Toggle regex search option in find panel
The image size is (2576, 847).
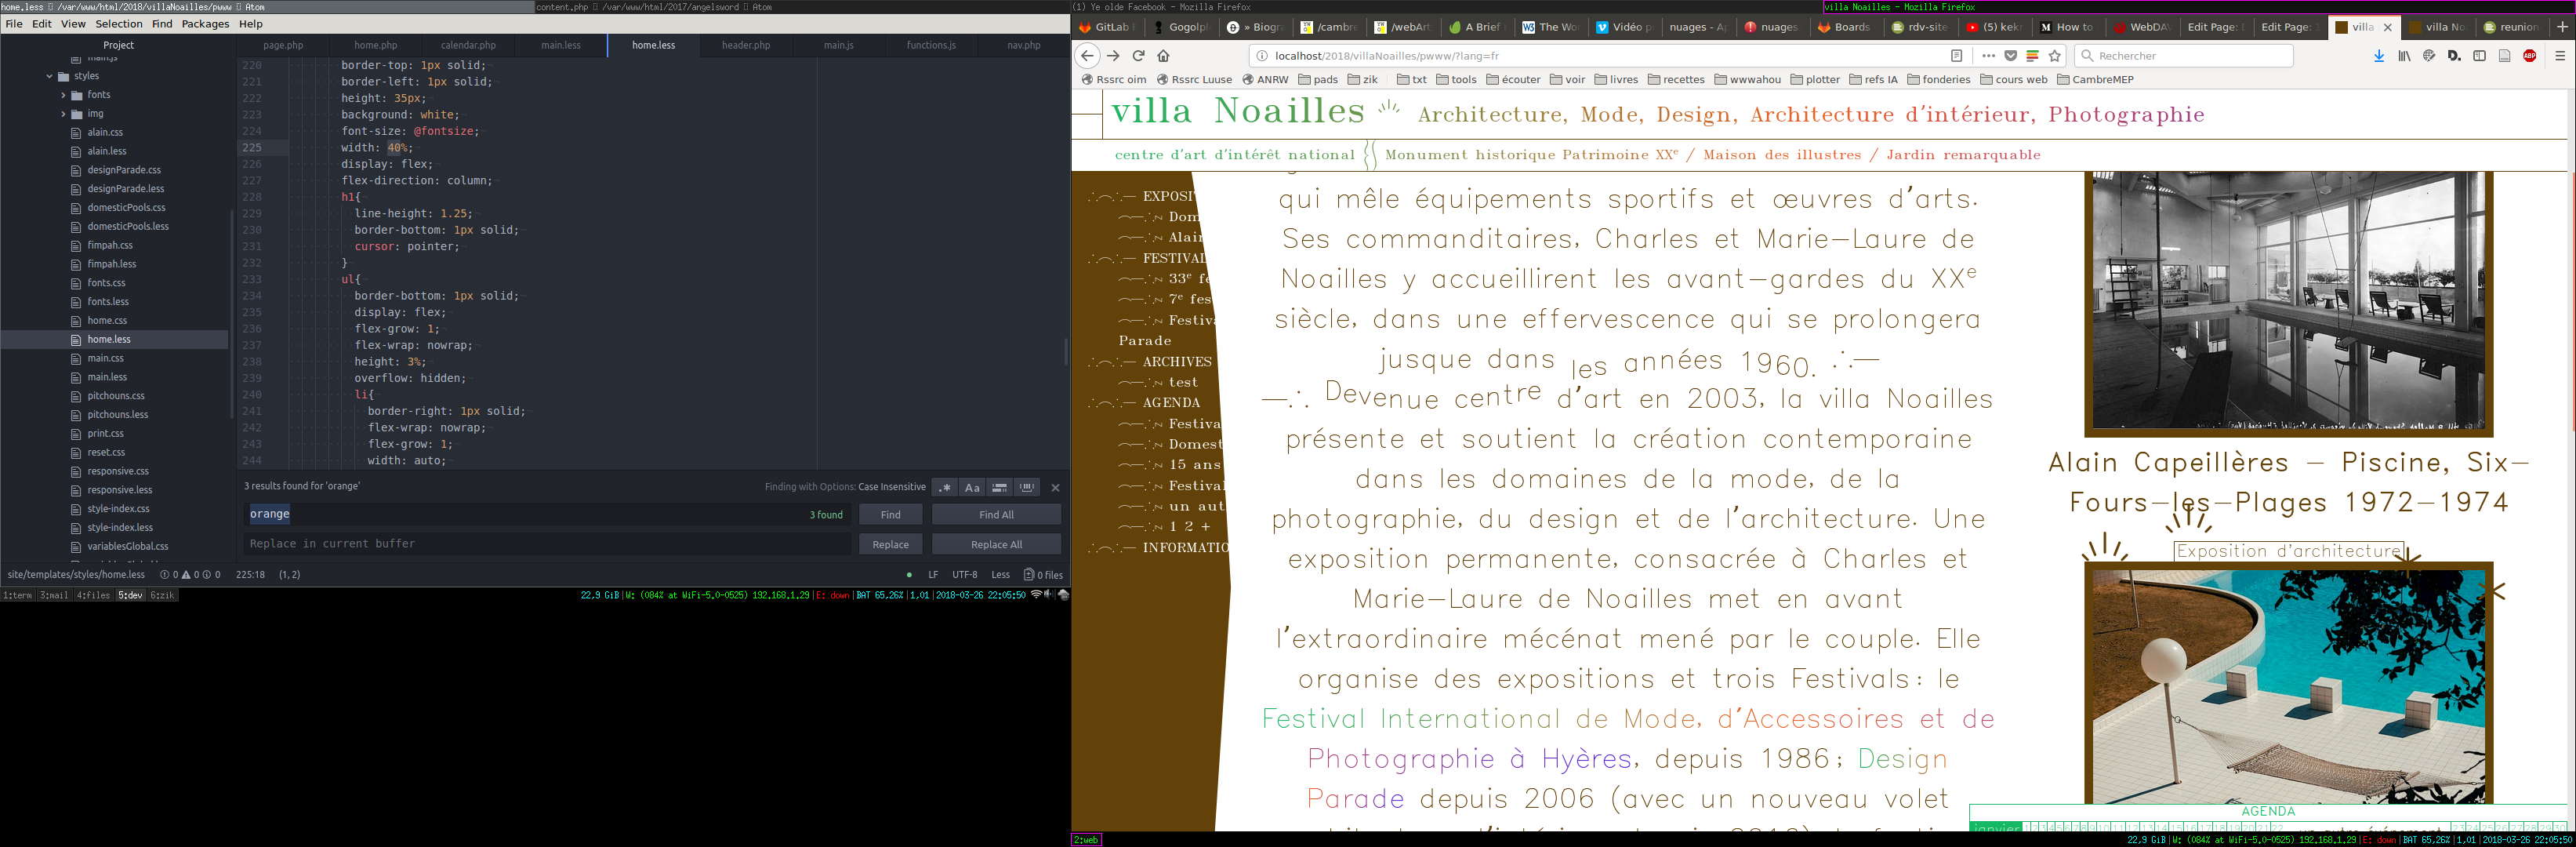tap(944, 487)
